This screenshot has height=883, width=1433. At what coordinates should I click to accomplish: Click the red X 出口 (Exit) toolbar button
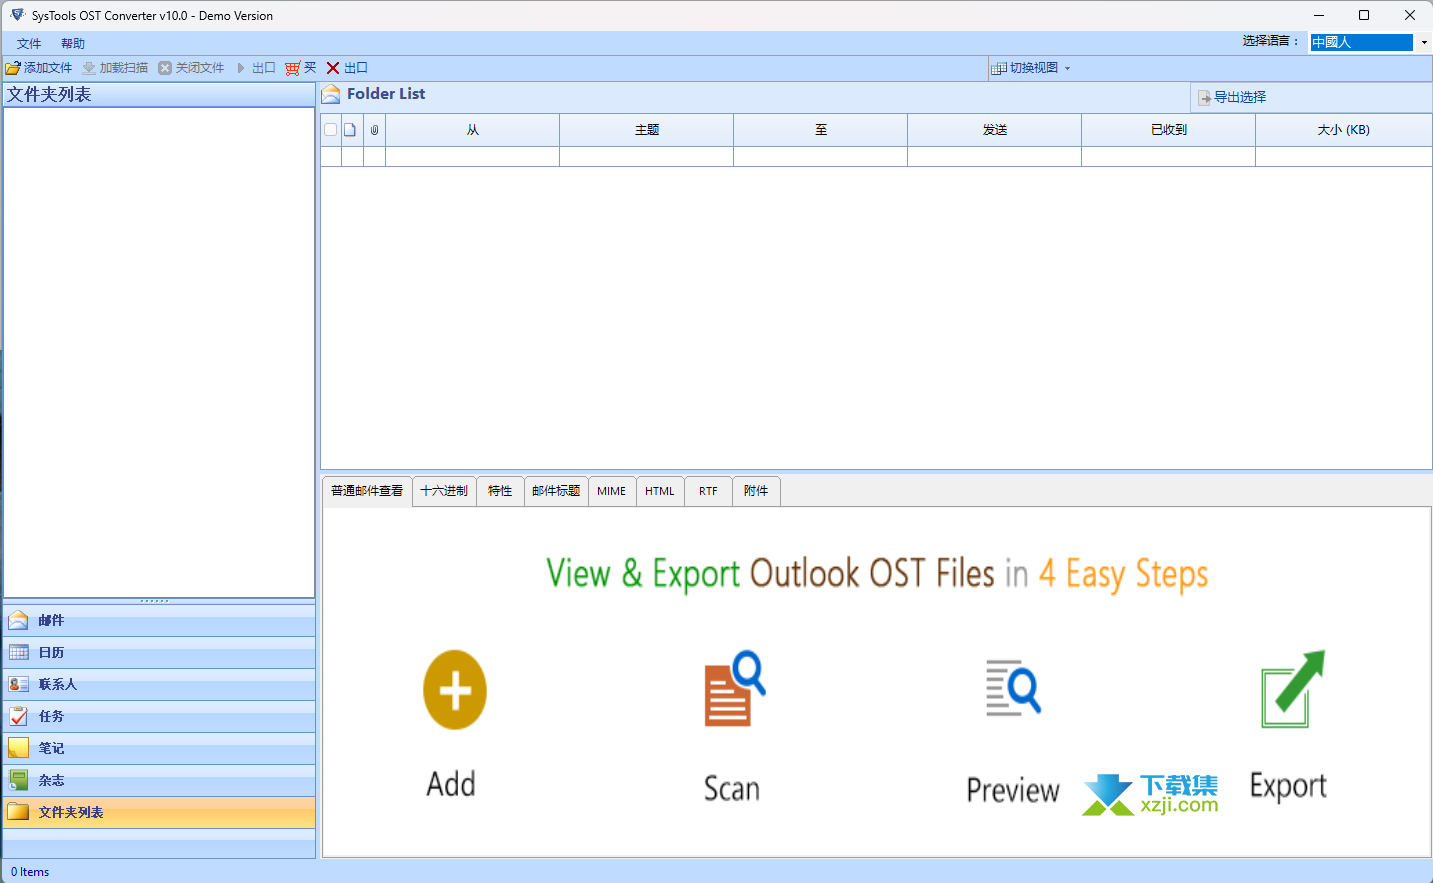348,68
